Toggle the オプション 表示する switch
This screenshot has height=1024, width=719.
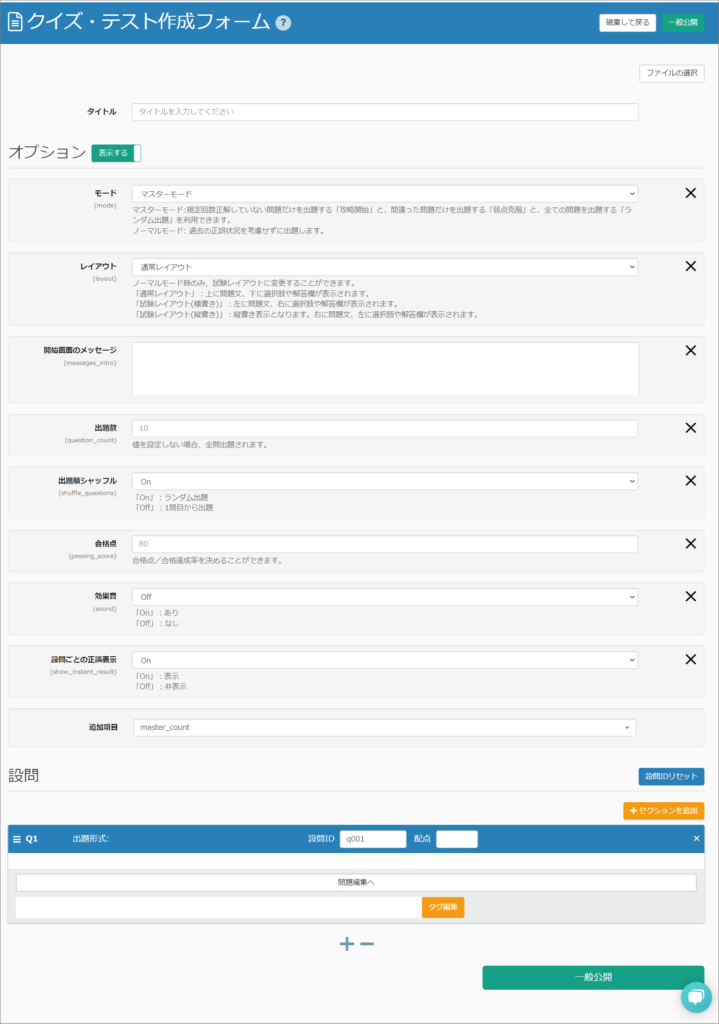(116, 153)
